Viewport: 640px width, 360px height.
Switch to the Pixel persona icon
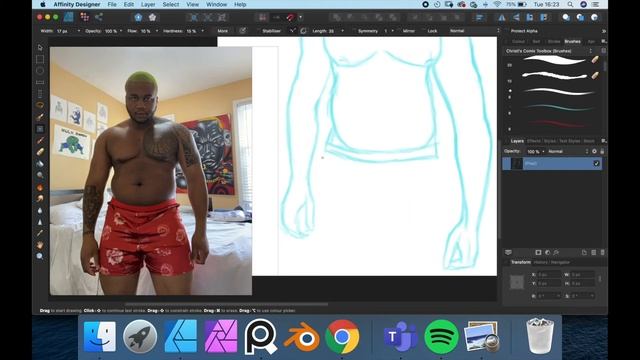pyautogui.click(x=84, y=17)
